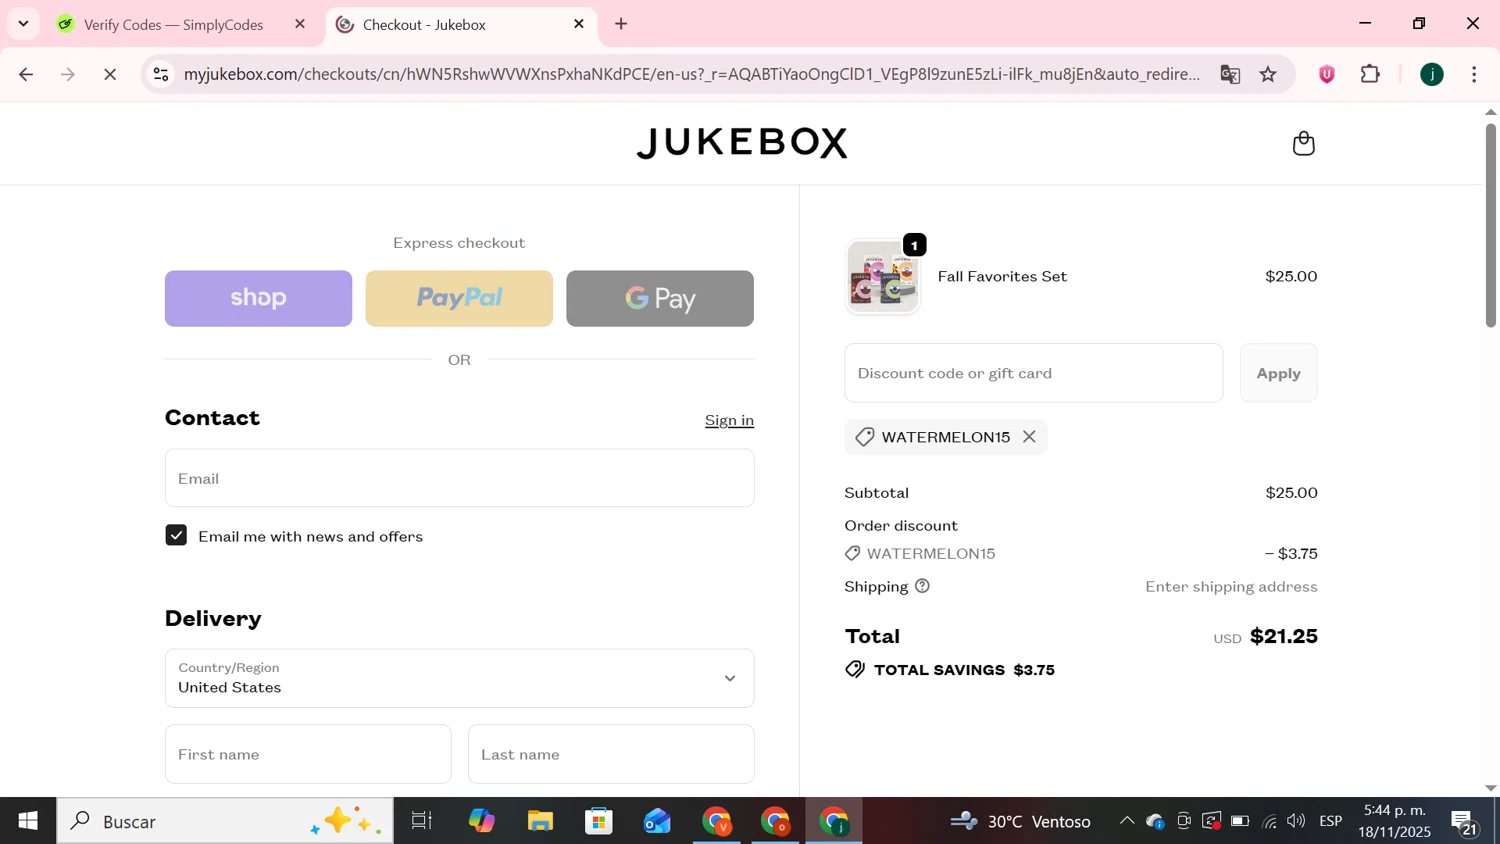Click the Buscar taskbar search box
The width and height of the screenshot is (1500, 844).
(x=225, y=821)
